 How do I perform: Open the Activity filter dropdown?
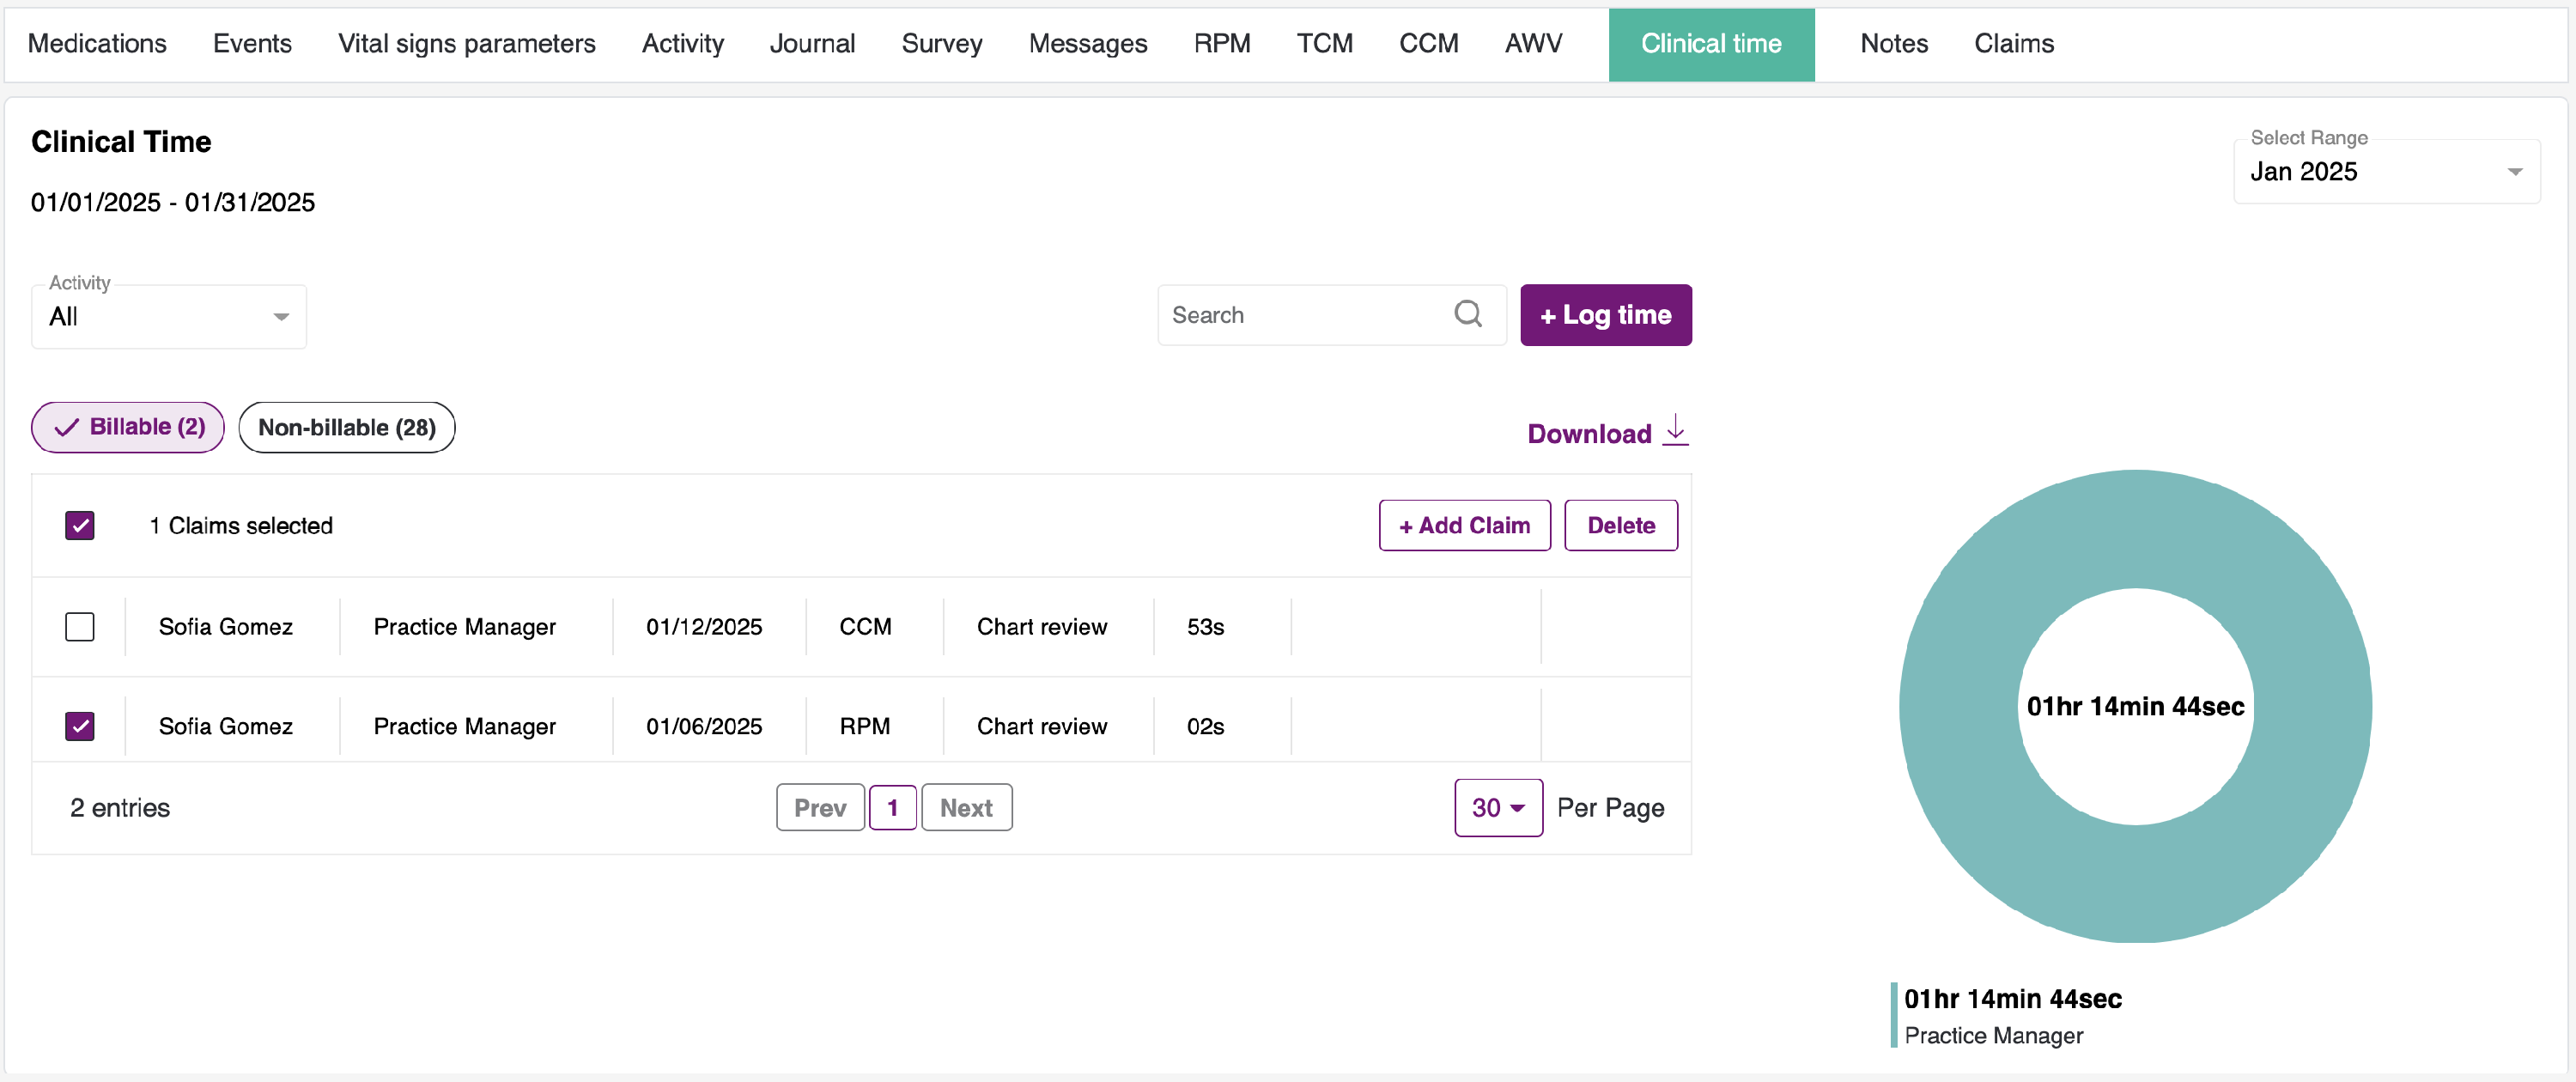[x=169, y=316]
